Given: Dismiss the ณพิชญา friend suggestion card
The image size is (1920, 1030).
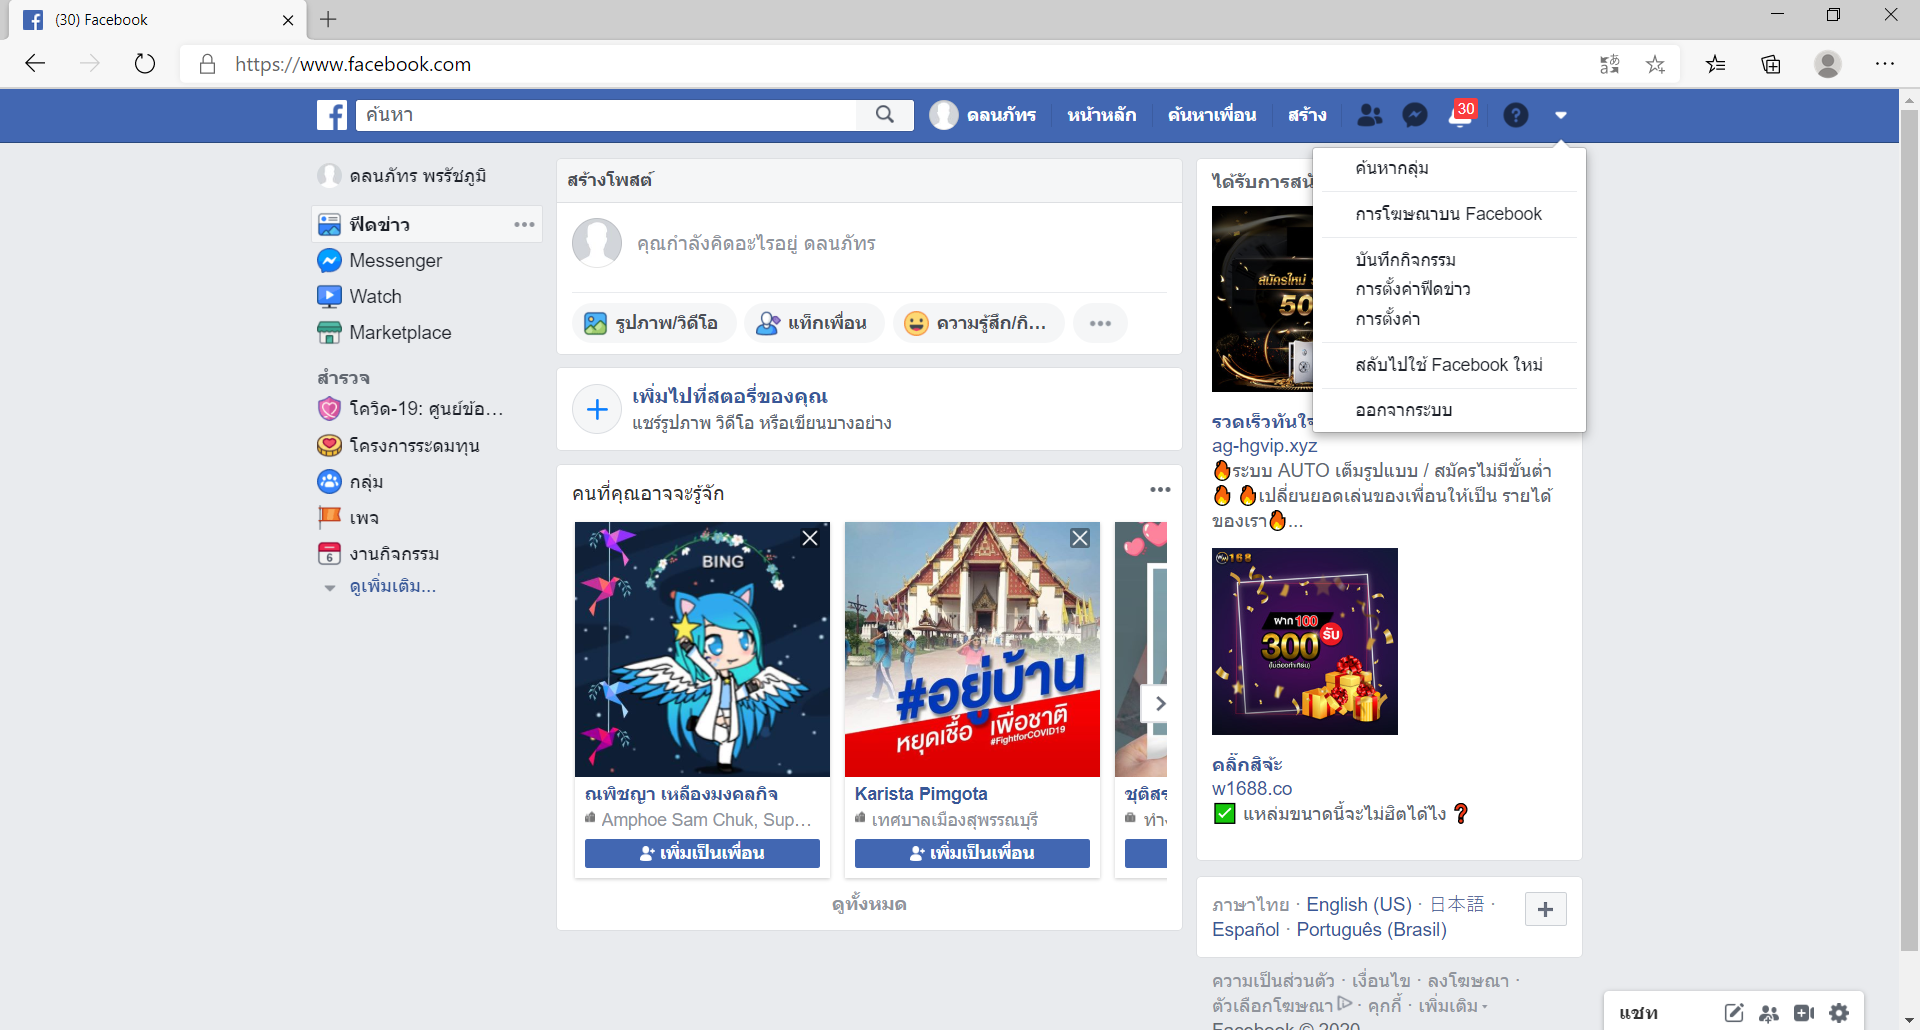Looking at the screenshot, I should click(810, 538).
